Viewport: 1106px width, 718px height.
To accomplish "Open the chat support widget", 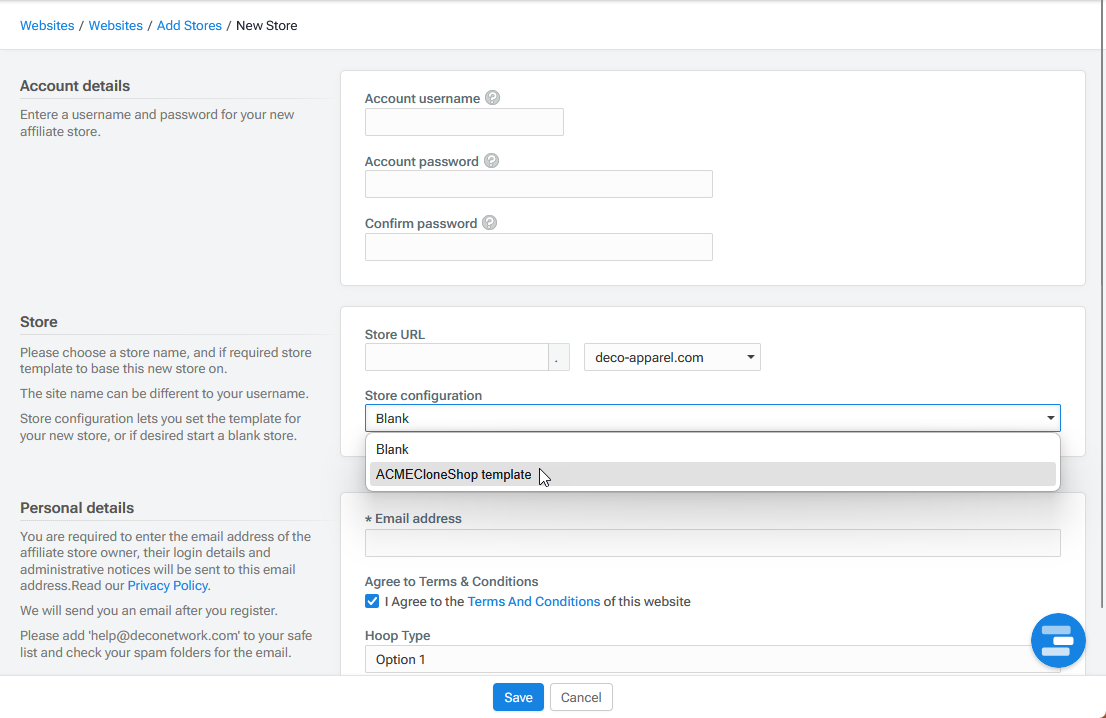I will pos(1058,640).
